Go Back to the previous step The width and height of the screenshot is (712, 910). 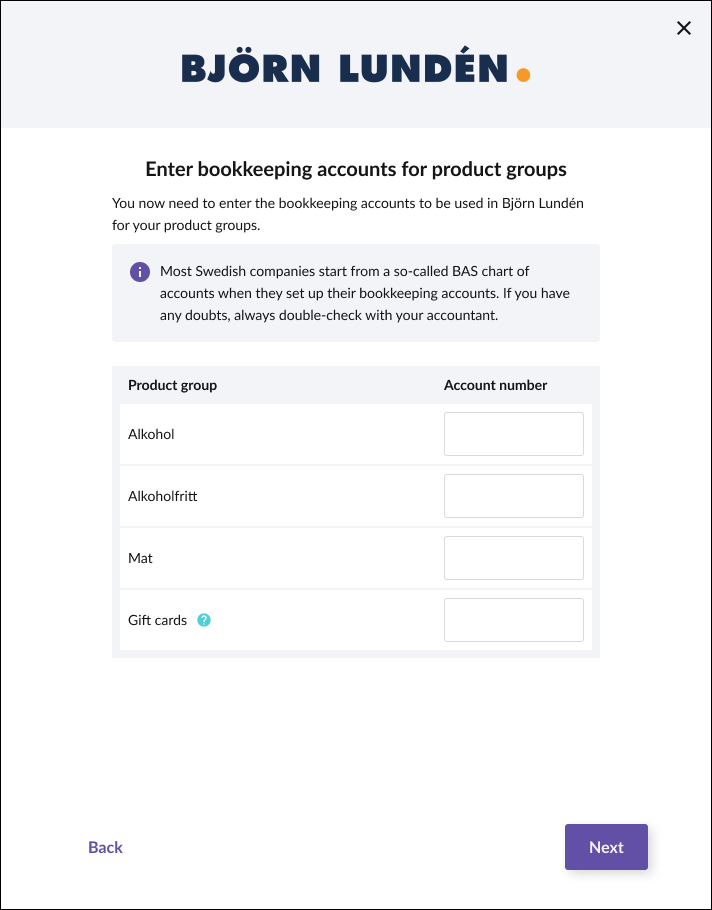pos(105,847)
